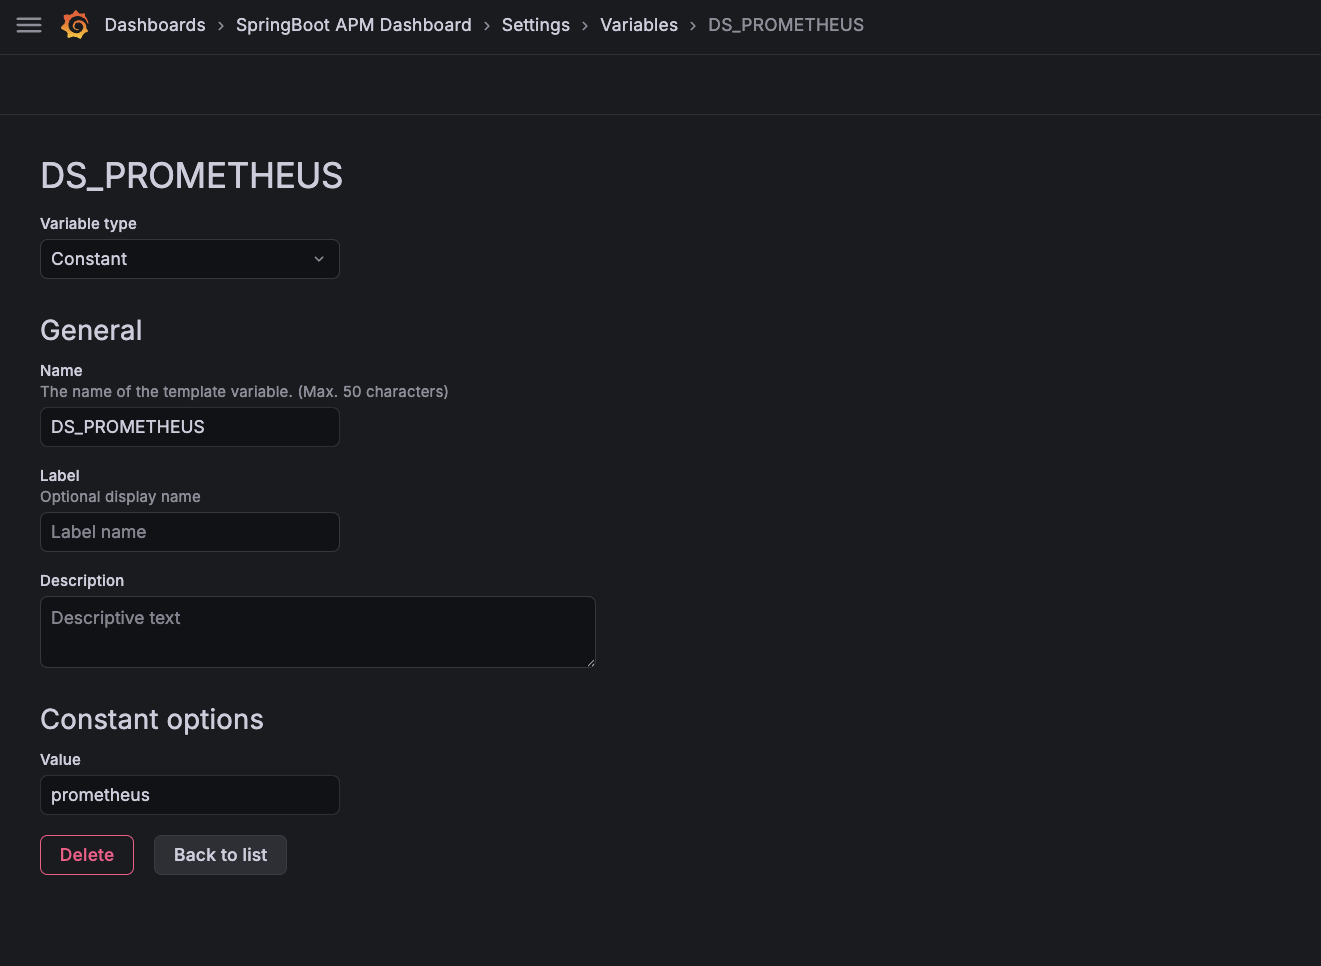Go to the Dashboards breadcrumb
This screenshot has width=1321, height=966.
(155, 25)
